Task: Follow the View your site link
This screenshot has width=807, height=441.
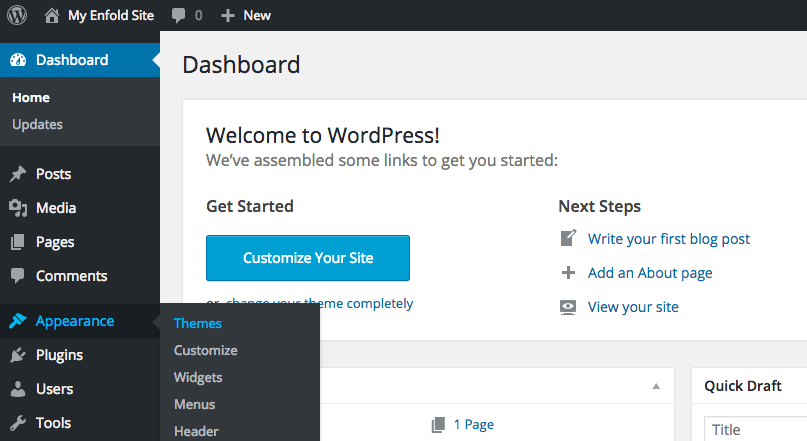Action: [x=633, y=307]
